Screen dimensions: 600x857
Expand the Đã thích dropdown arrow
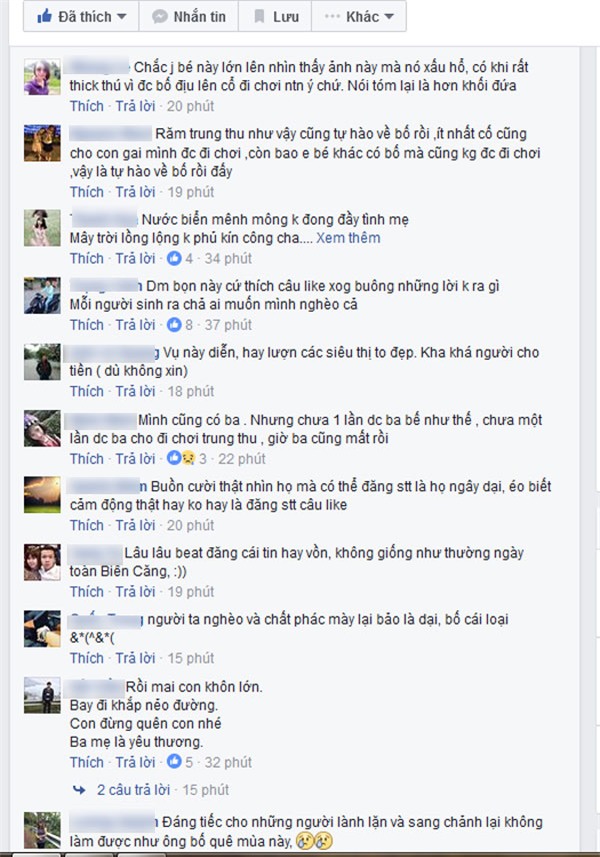click(121, 16)
